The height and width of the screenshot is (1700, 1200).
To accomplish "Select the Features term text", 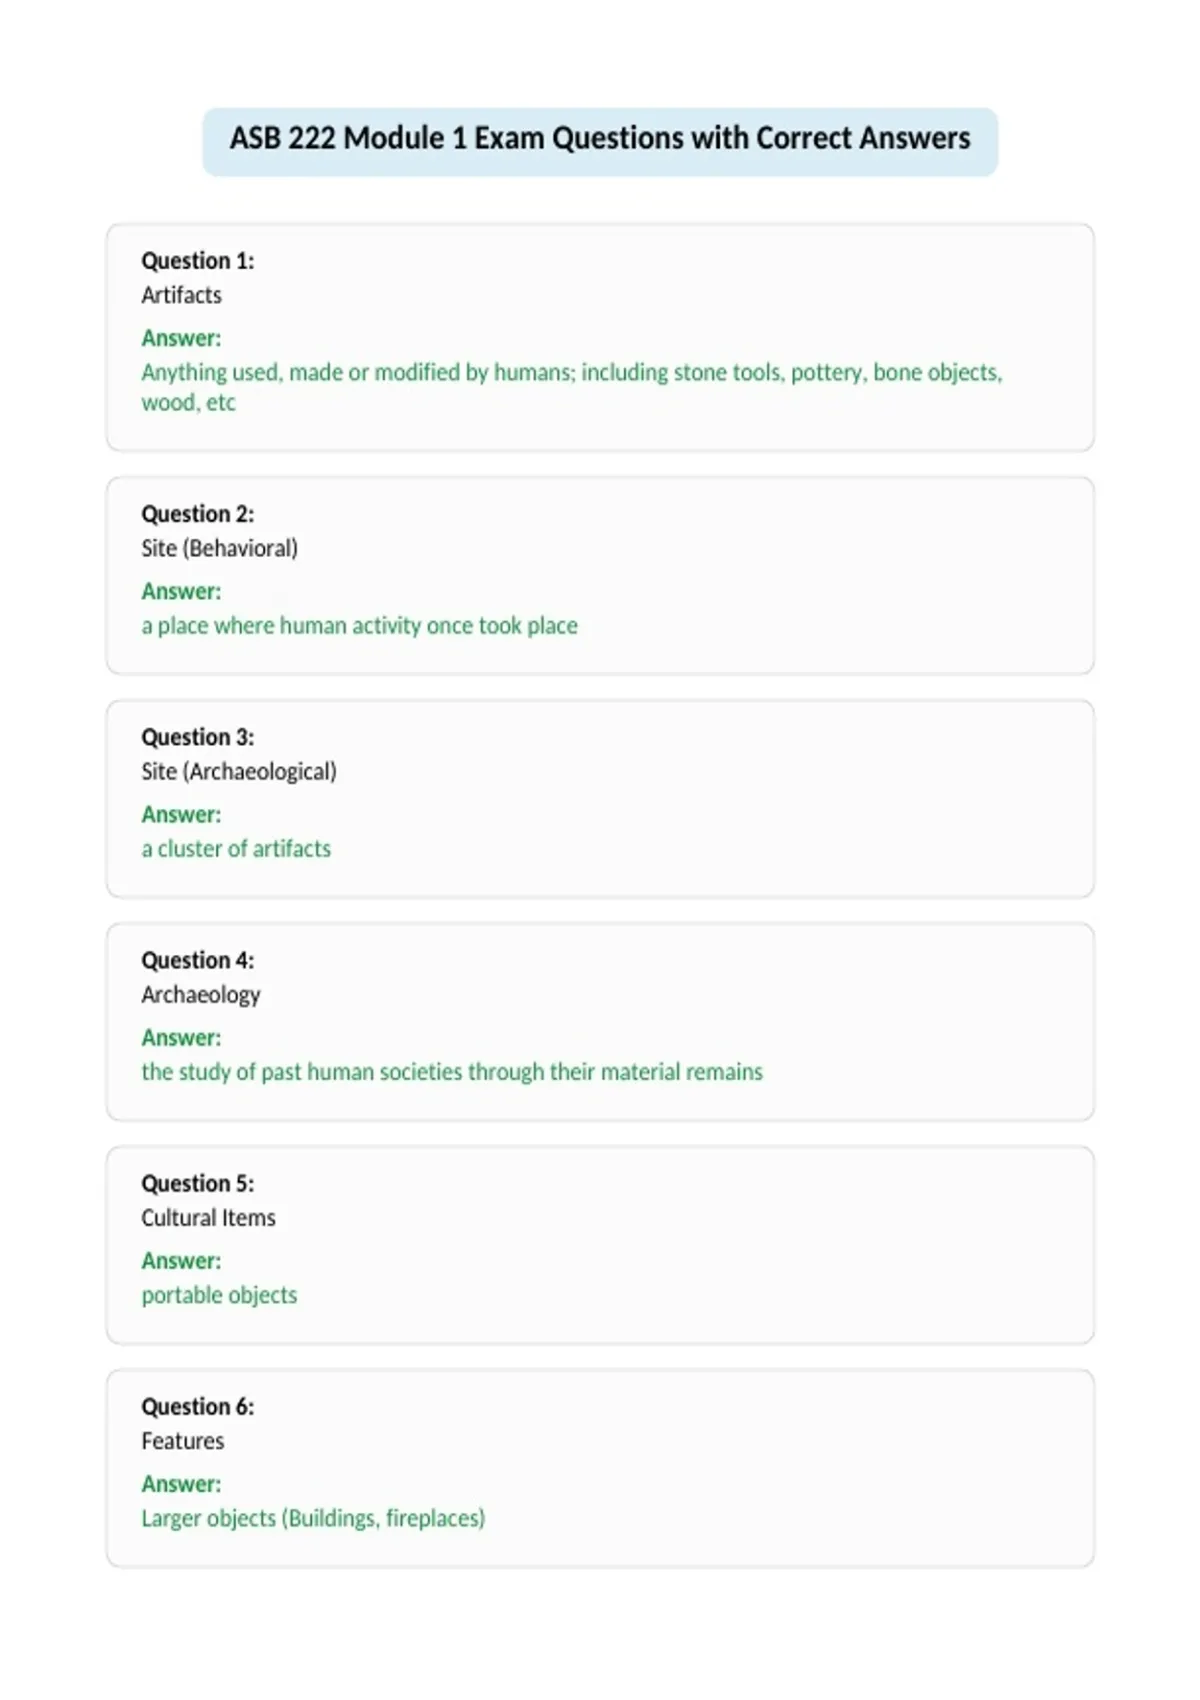I will [x=182, y=1441].
